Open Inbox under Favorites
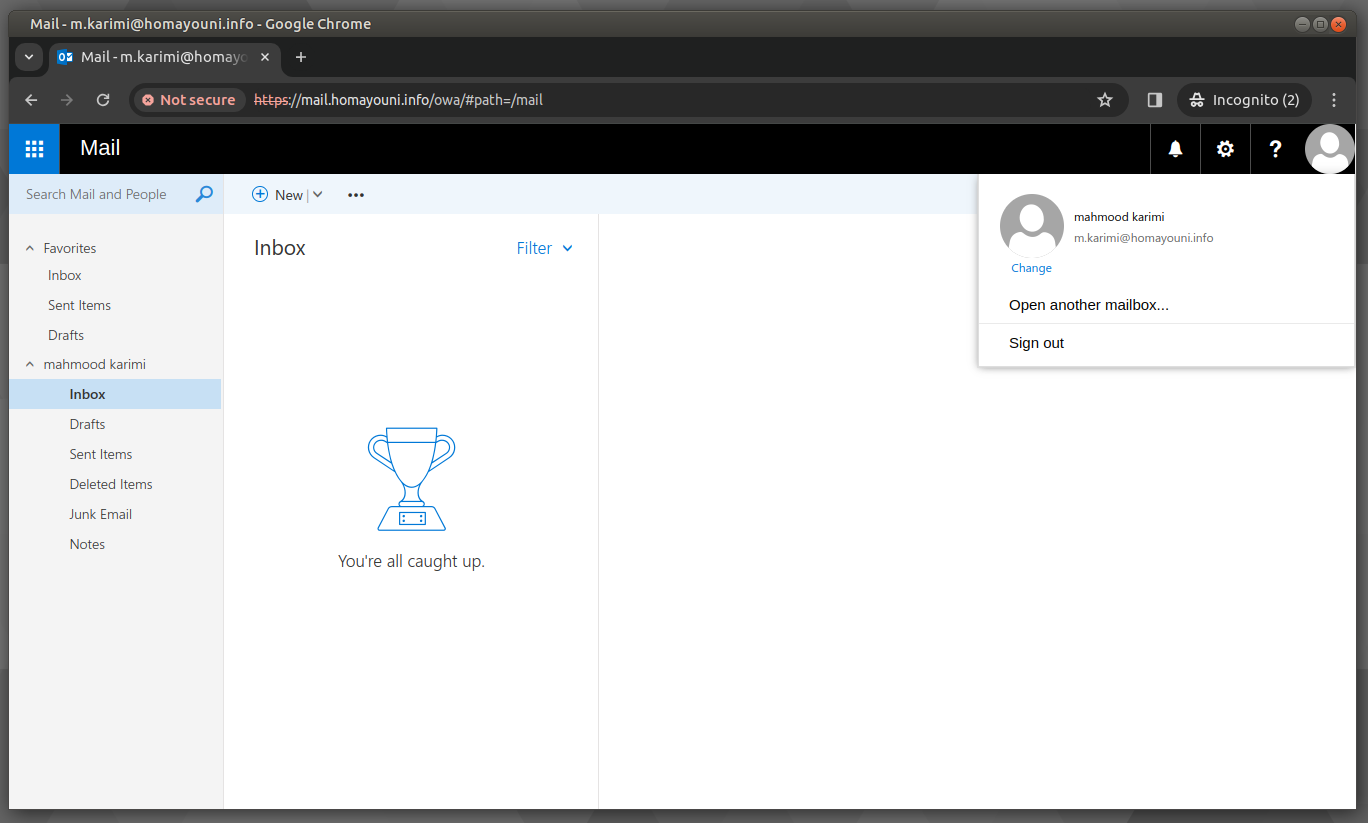 65,275
